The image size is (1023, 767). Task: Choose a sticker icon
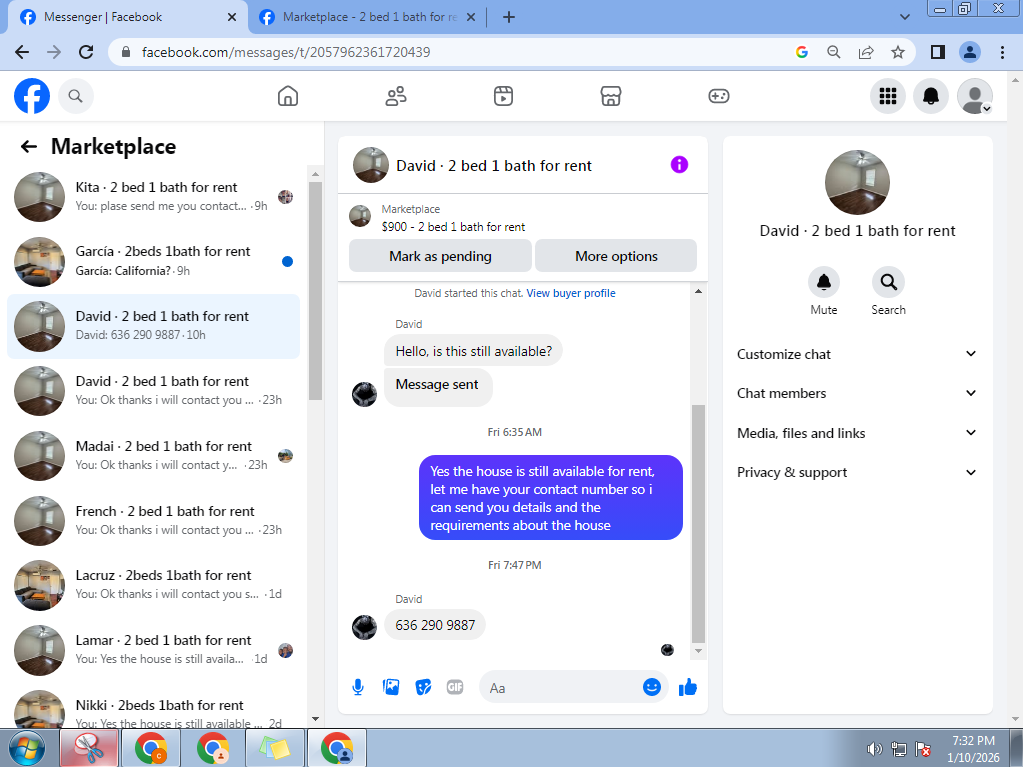pos(423,687)
